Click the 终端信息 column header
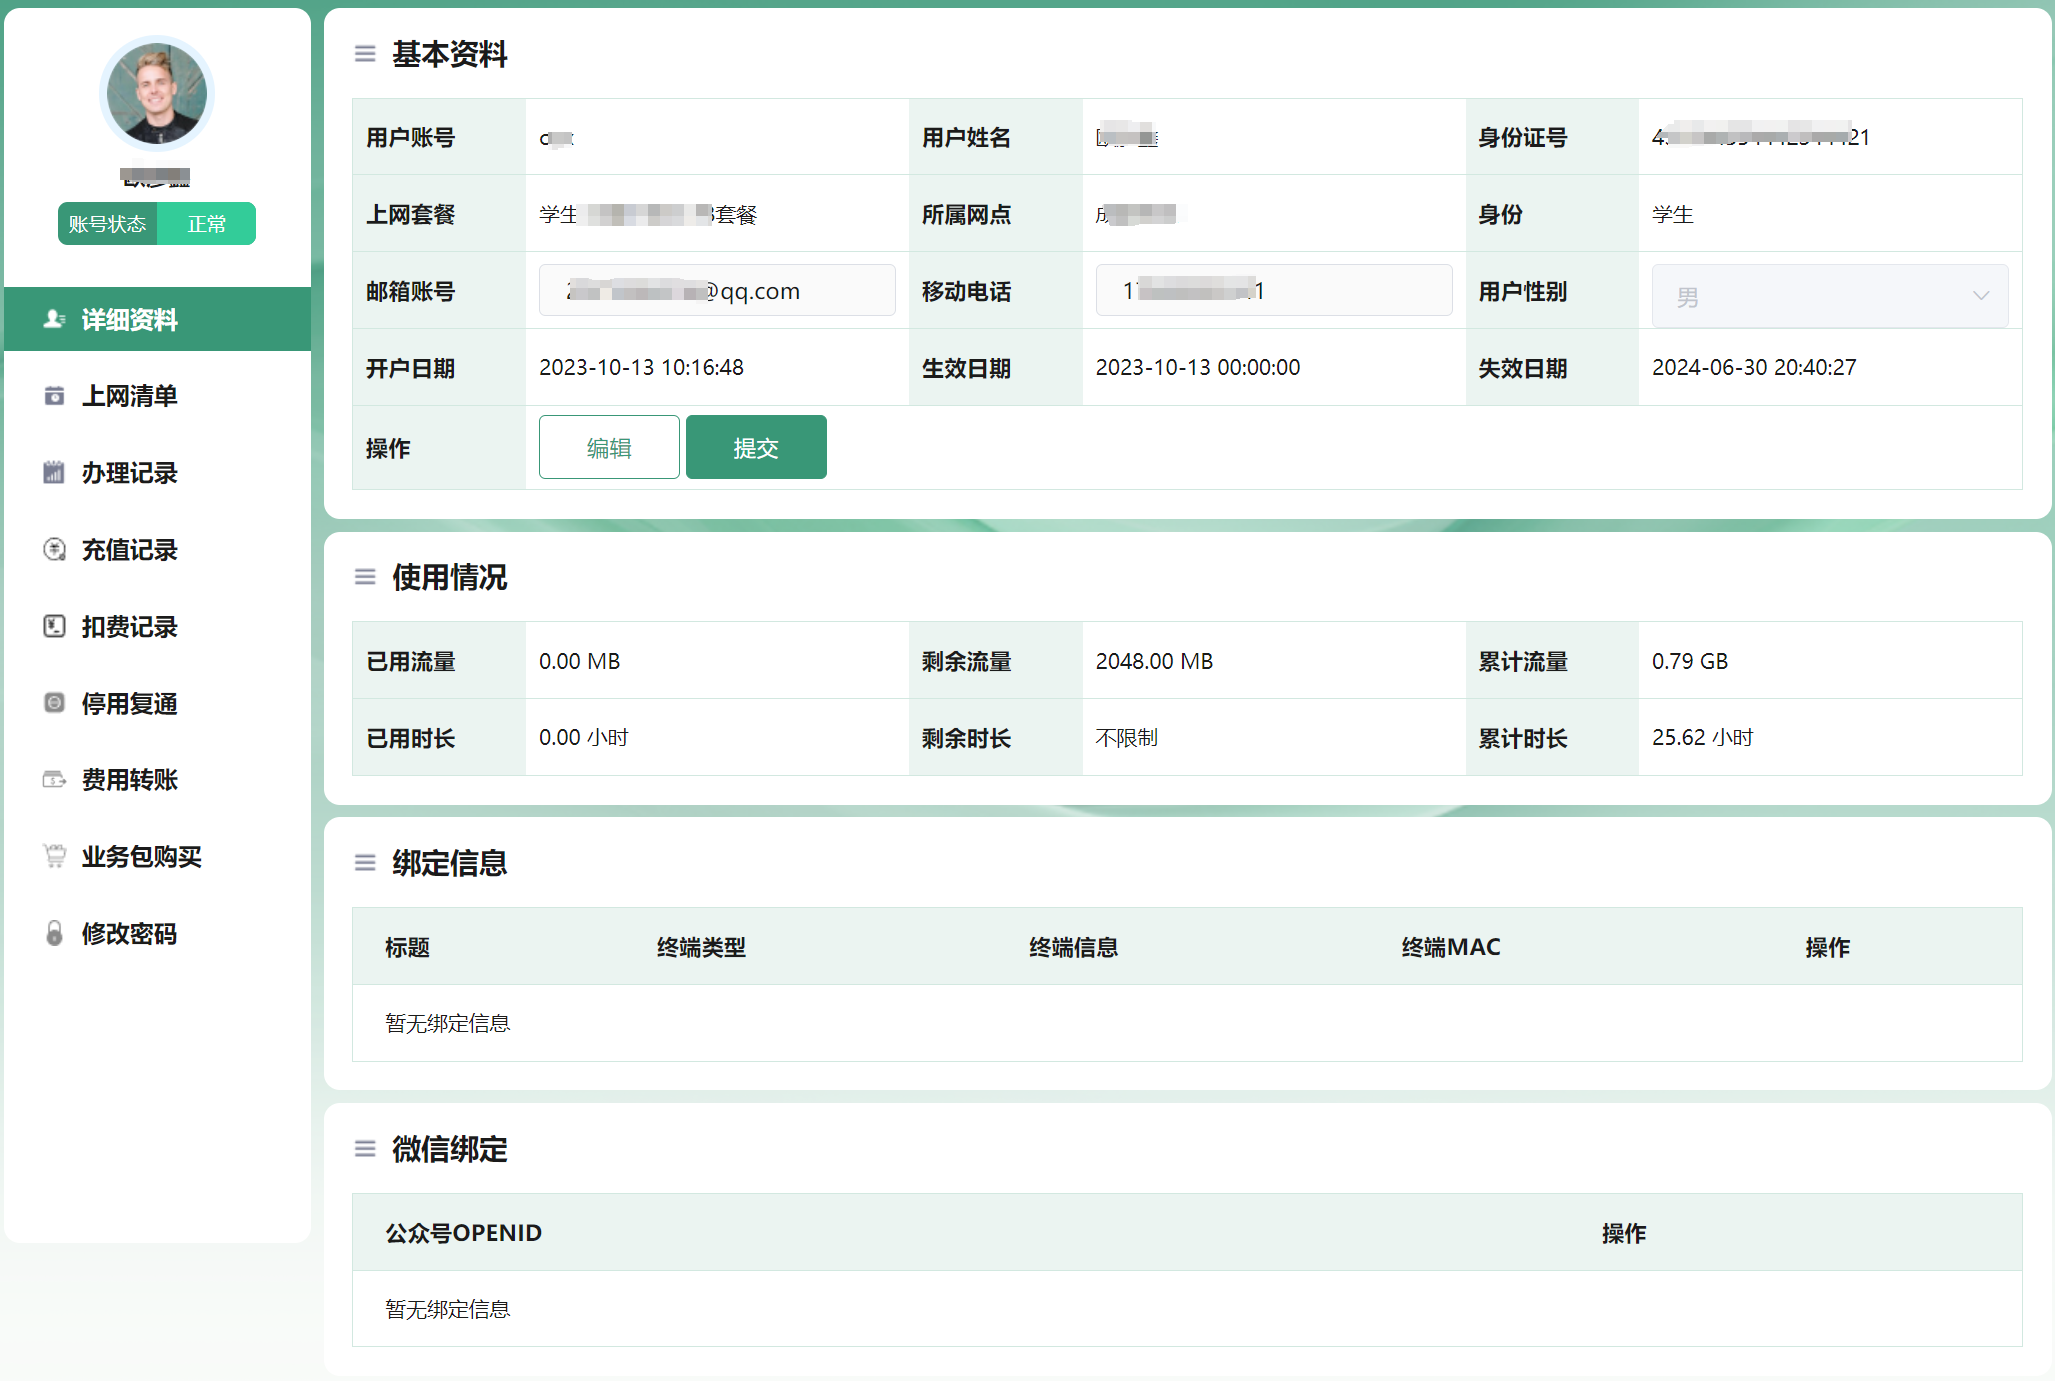Screen dimensions: 2055x1381 coord(1074,947)
